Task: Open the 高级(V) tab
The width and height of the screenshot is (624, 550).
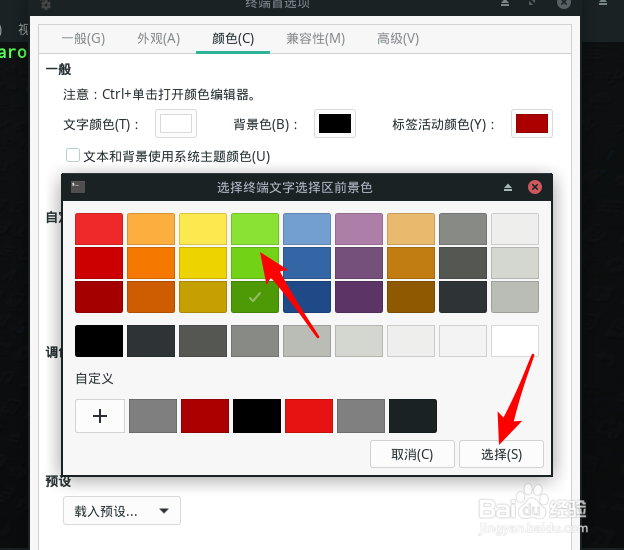Action: (x=398, y=39)
